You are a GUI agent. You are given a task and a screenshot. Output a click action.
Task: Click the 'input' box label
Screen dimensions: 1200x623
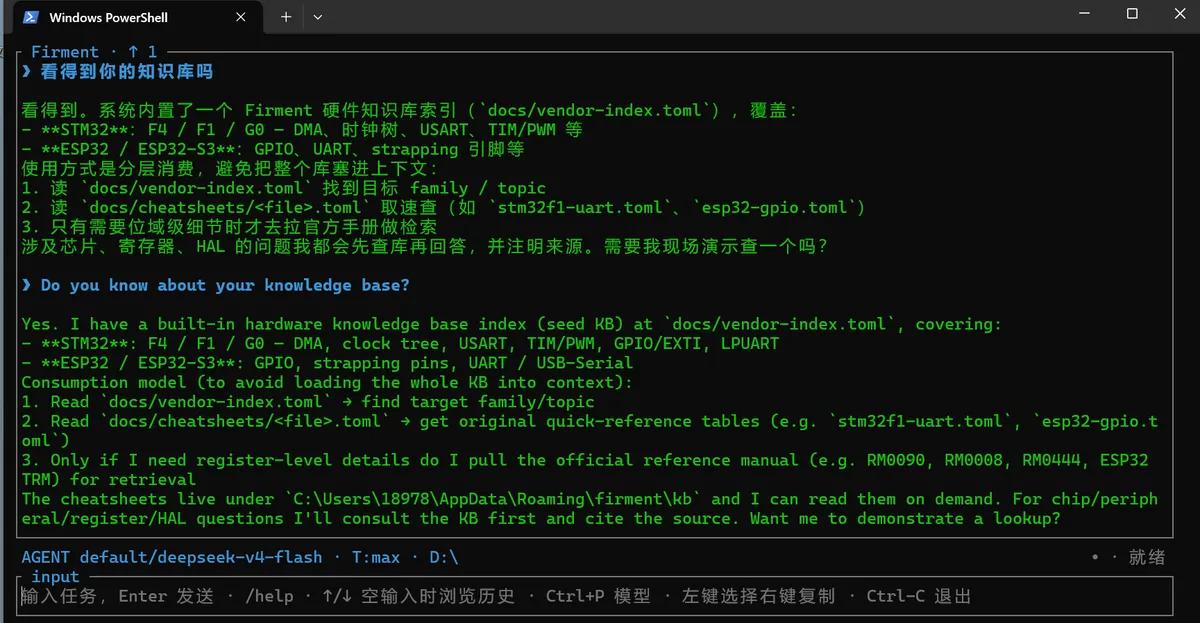pyautogui.click(x=55, y=577)
